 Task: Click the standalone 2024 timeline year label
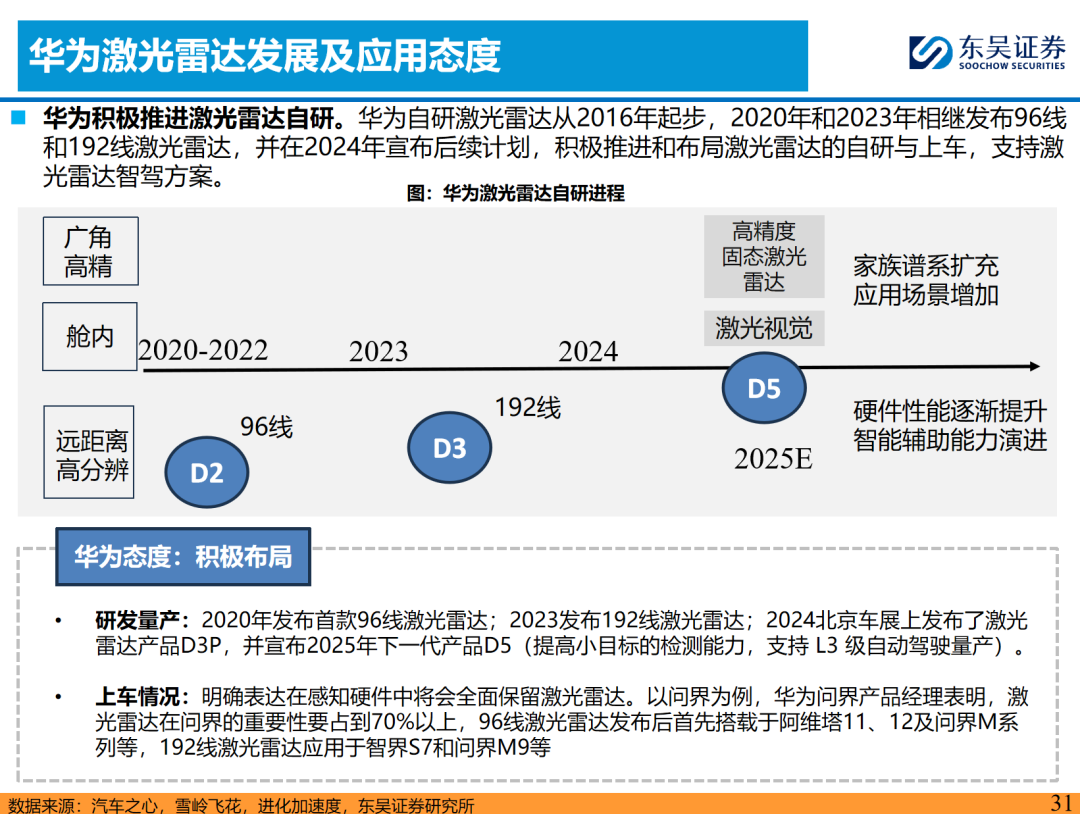click(x=588, y=351)
